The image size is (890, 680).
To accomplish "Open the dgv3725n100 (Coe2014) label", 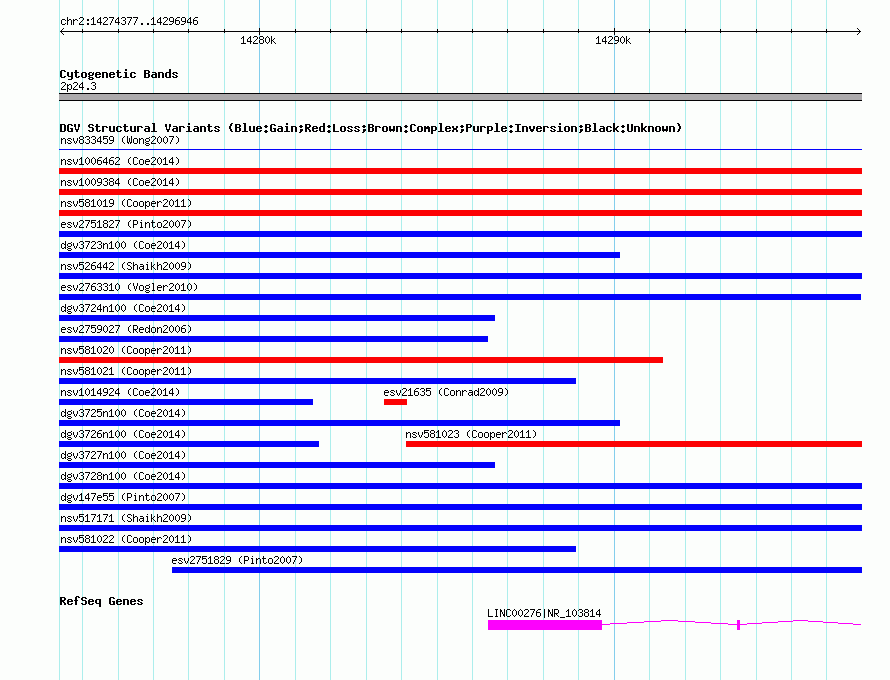I will coord(123,413).
